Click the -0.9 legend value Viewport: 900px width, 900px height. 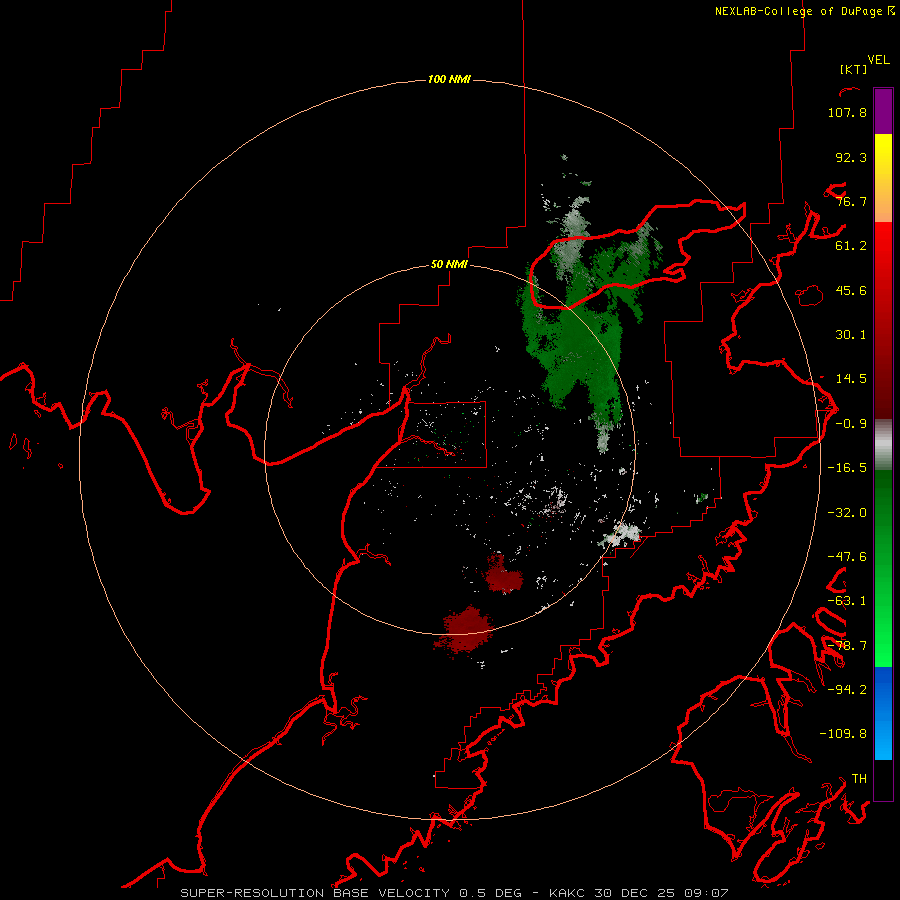851,424
